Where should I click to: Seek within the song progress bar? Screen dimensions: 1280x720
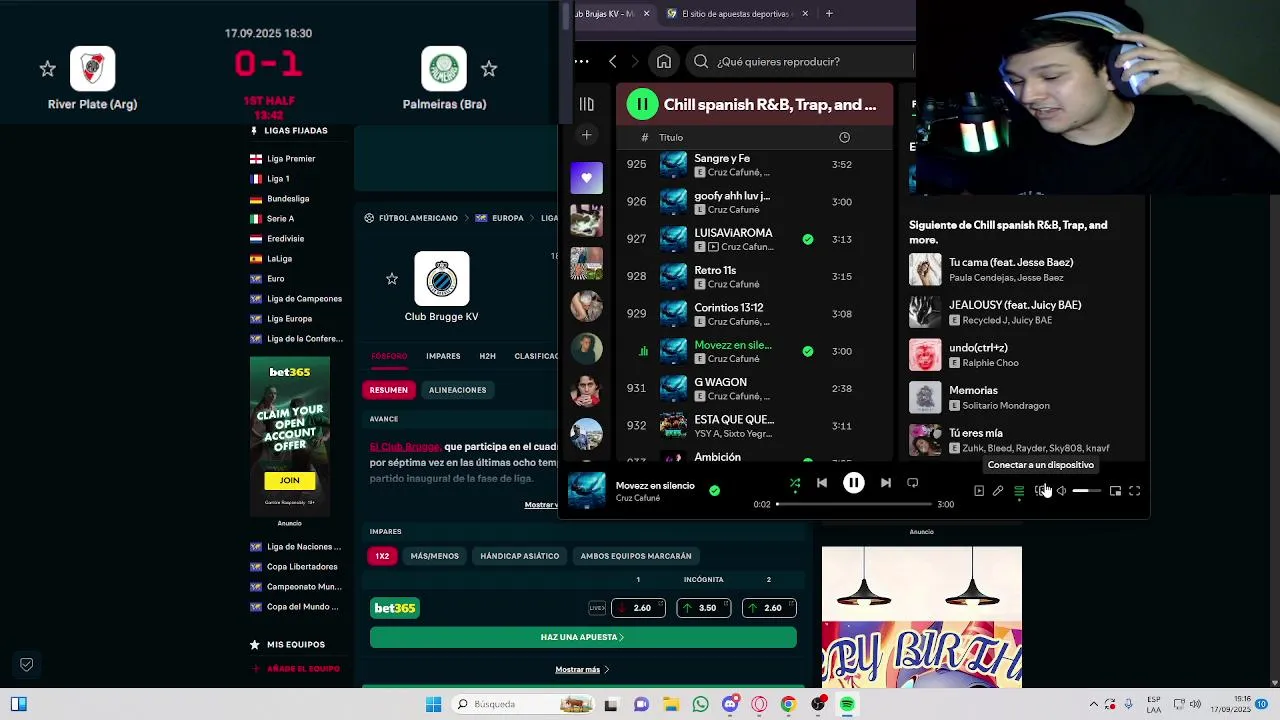tap(853, 504)
